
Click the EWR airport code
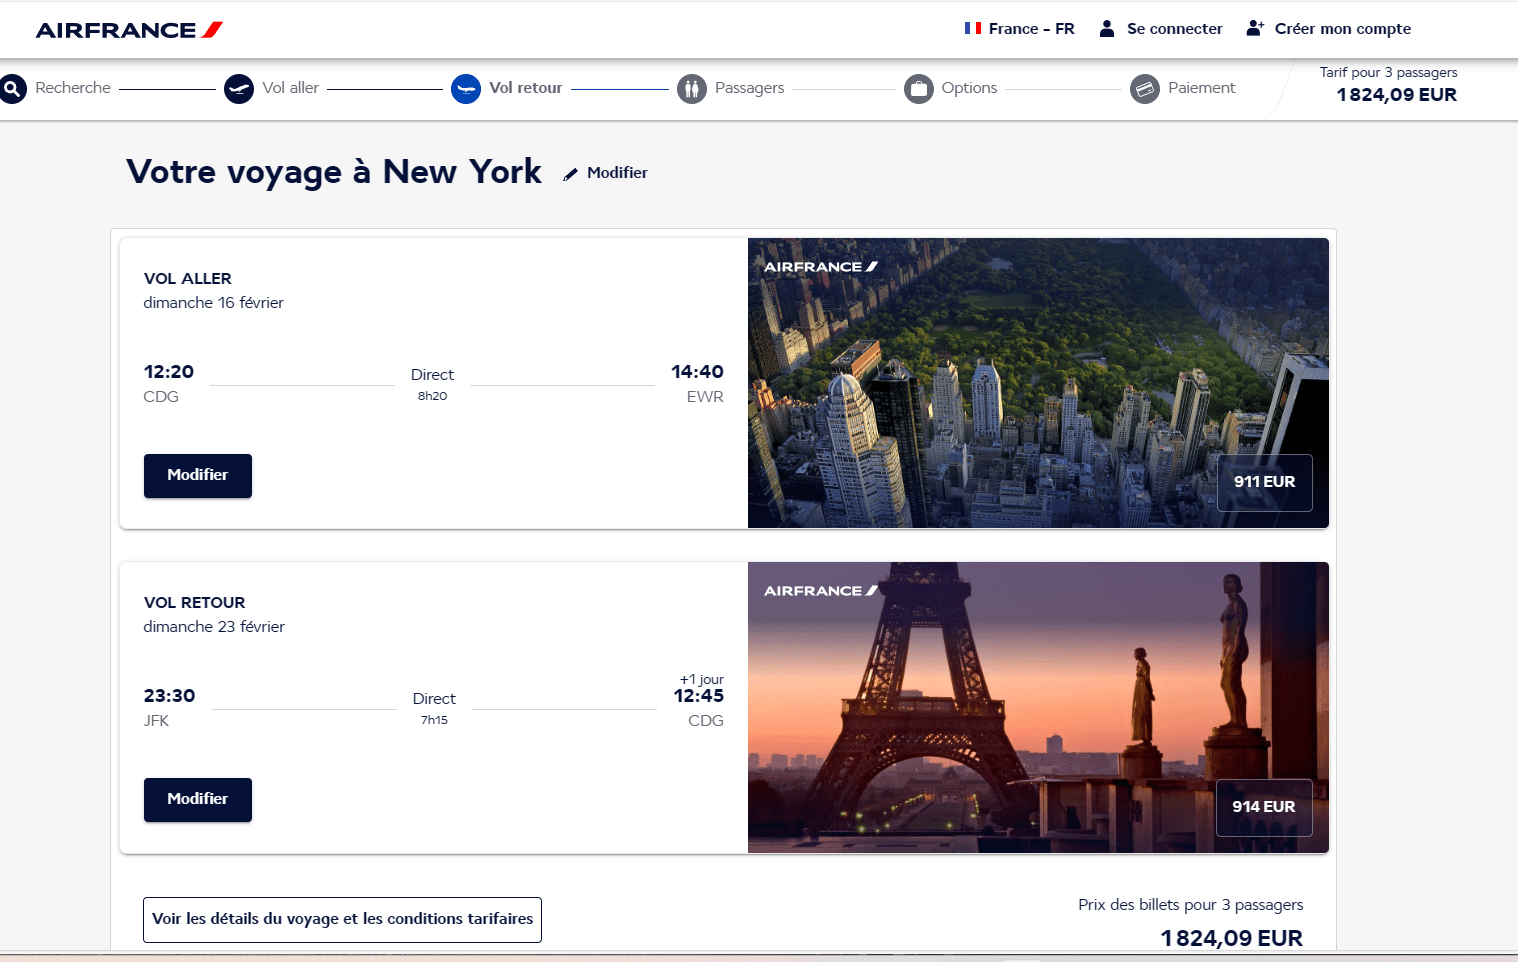(705, 397)
